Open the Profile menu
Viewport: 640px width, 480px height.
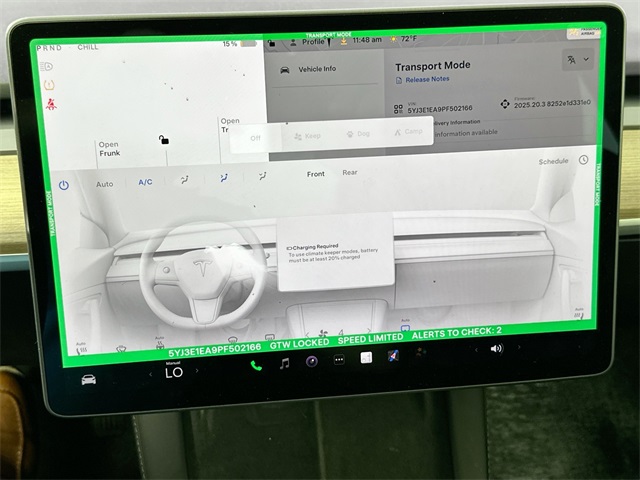pyautogui.click(x=309, y=42)
